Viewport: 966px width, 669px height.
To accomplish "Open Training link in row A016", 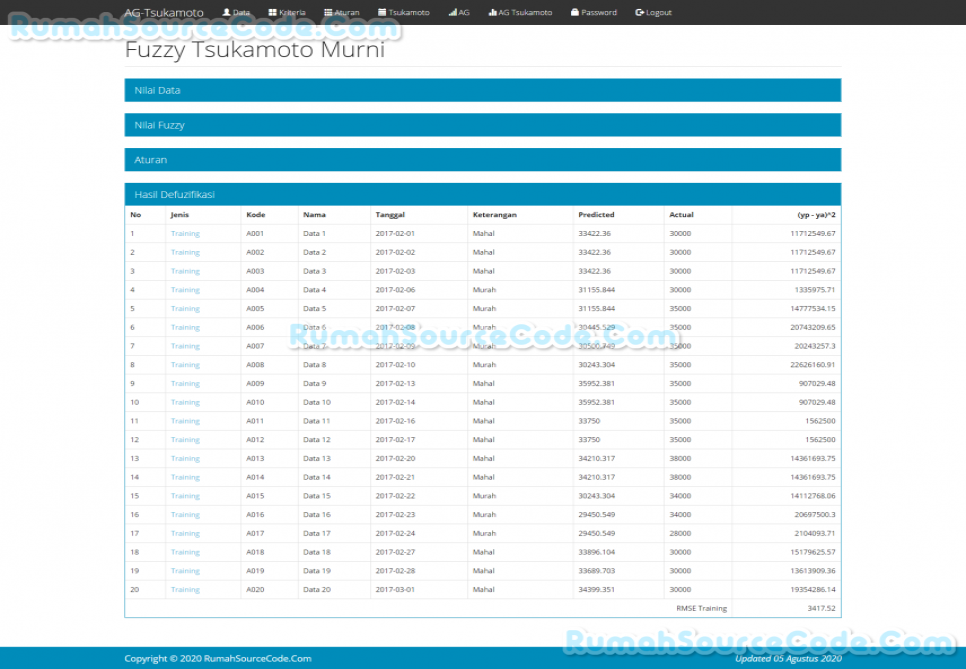I will (x=185, y=514).
